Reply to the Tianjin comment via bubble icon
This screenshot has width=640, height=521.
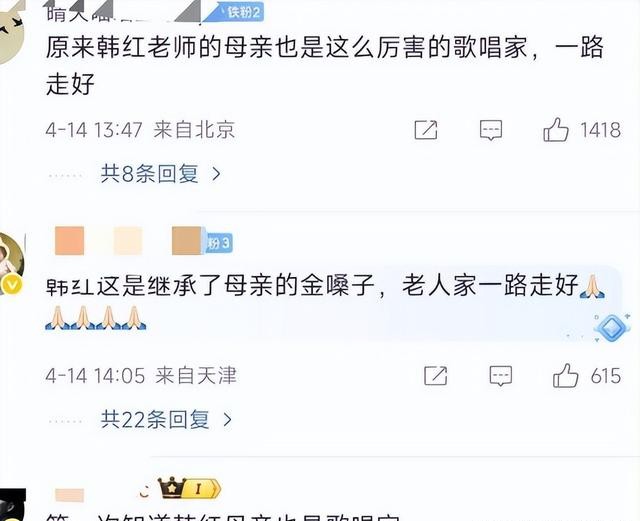(x=500, y=376)
